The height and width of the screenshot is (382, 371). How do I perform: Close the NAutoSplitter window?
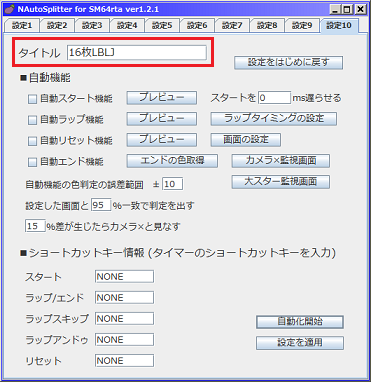360,9
